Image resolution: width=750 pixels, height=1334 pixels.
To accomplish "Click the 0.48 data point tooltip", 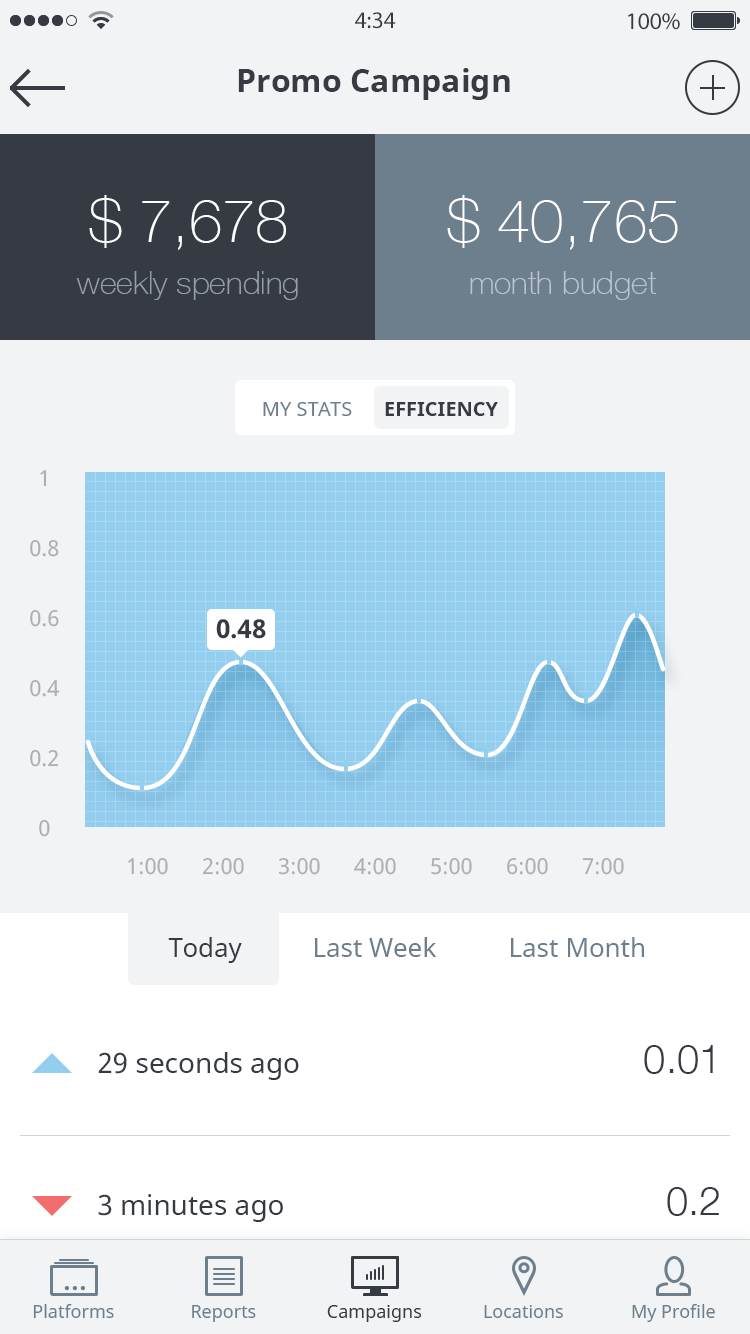I will 241,629.
